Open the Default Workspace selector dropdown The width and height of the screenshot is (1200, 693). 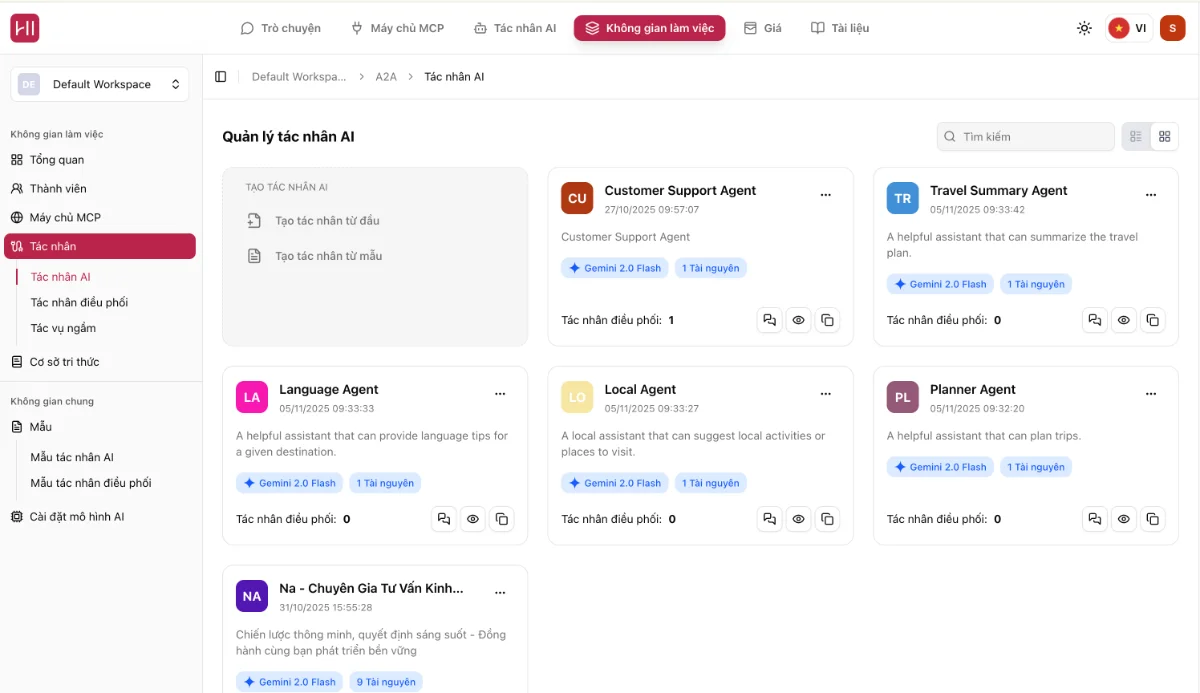click(100, 85)
